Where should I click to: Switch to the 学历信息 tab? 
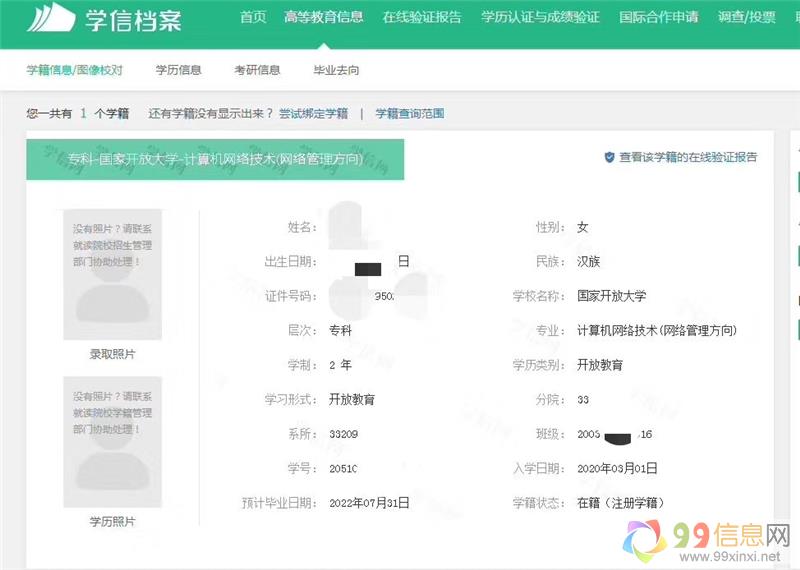(x=178, y=70)
